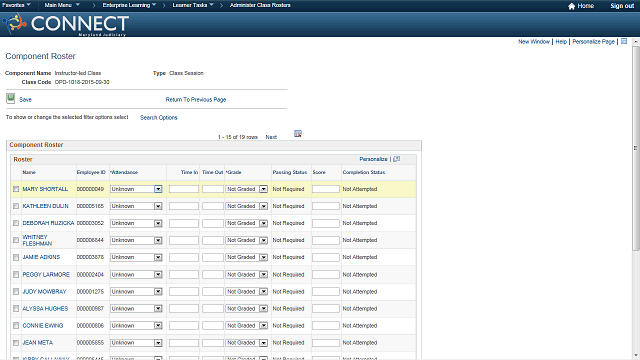Screen dimensions: 640x360
Task: Click the CONNECT logo
Action: click(66, 24)
